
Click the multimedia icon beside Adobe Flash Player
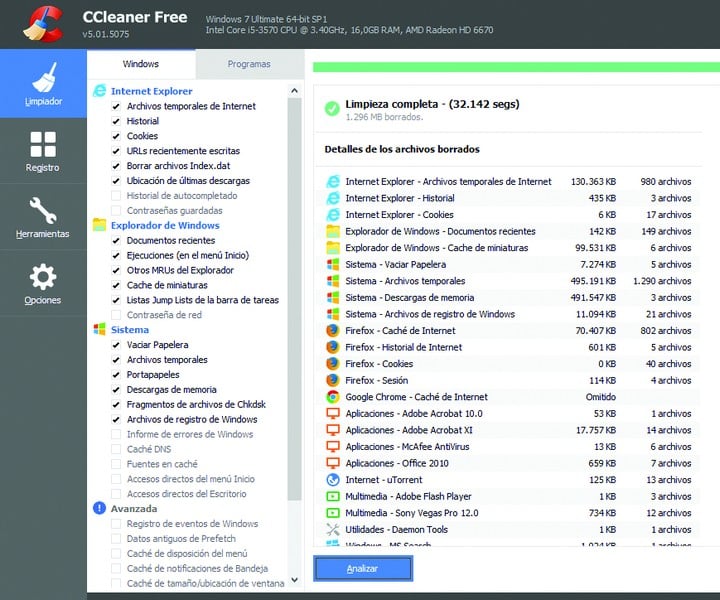pos(333,496)
